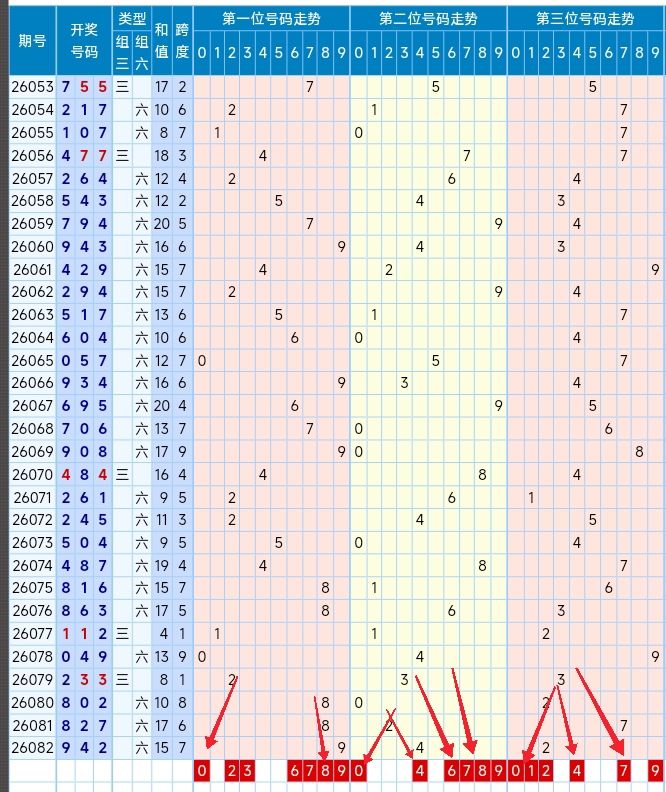Image resolution: width=666 pixels, height=792 pixels.
Task: Click first-position trend 9 in row 26060
Action: pyautogui.click(x=341, y=246)
